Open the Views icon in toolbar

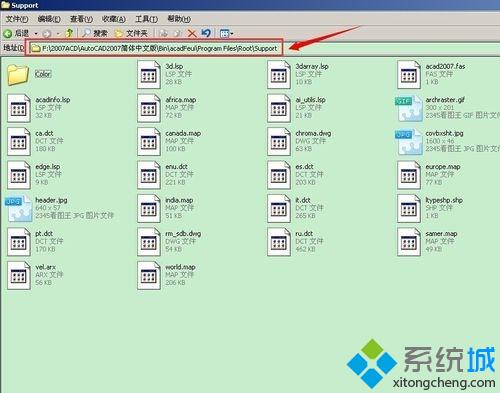[x=224, y=33]
